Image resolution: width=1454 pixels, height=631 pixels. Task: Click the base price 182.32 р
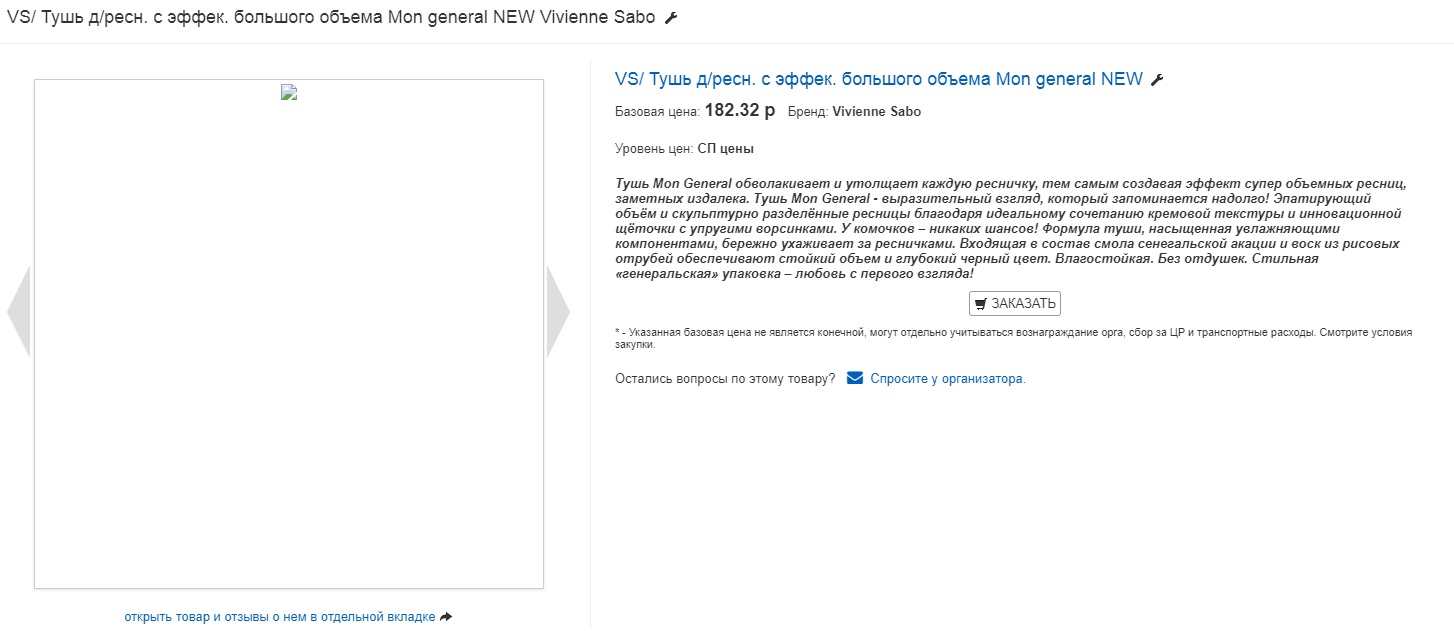(740, 111)
